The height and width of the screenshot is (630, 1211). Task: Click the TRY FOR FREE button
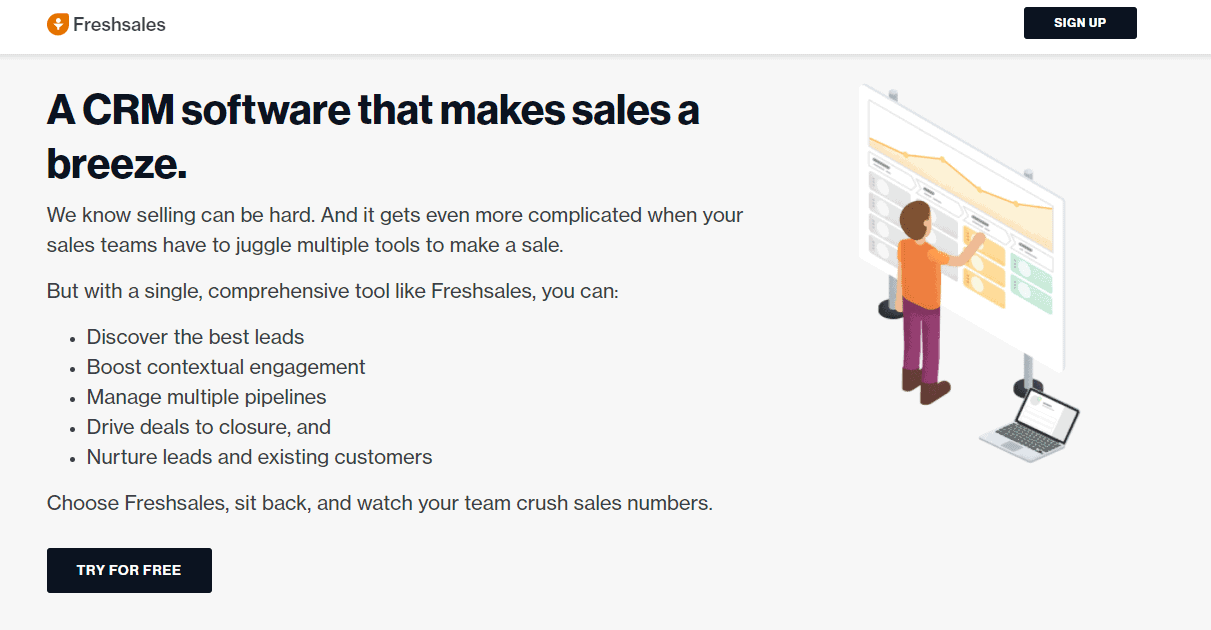(129, 570)
